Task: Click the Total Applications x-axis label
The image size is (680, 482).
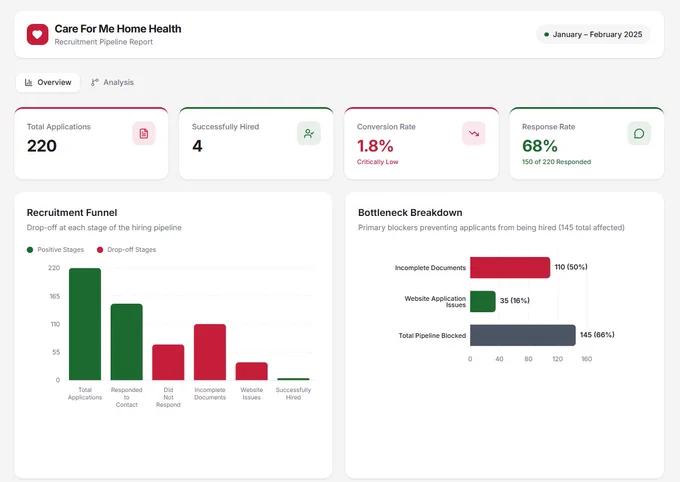Action: tap(85, 393)
